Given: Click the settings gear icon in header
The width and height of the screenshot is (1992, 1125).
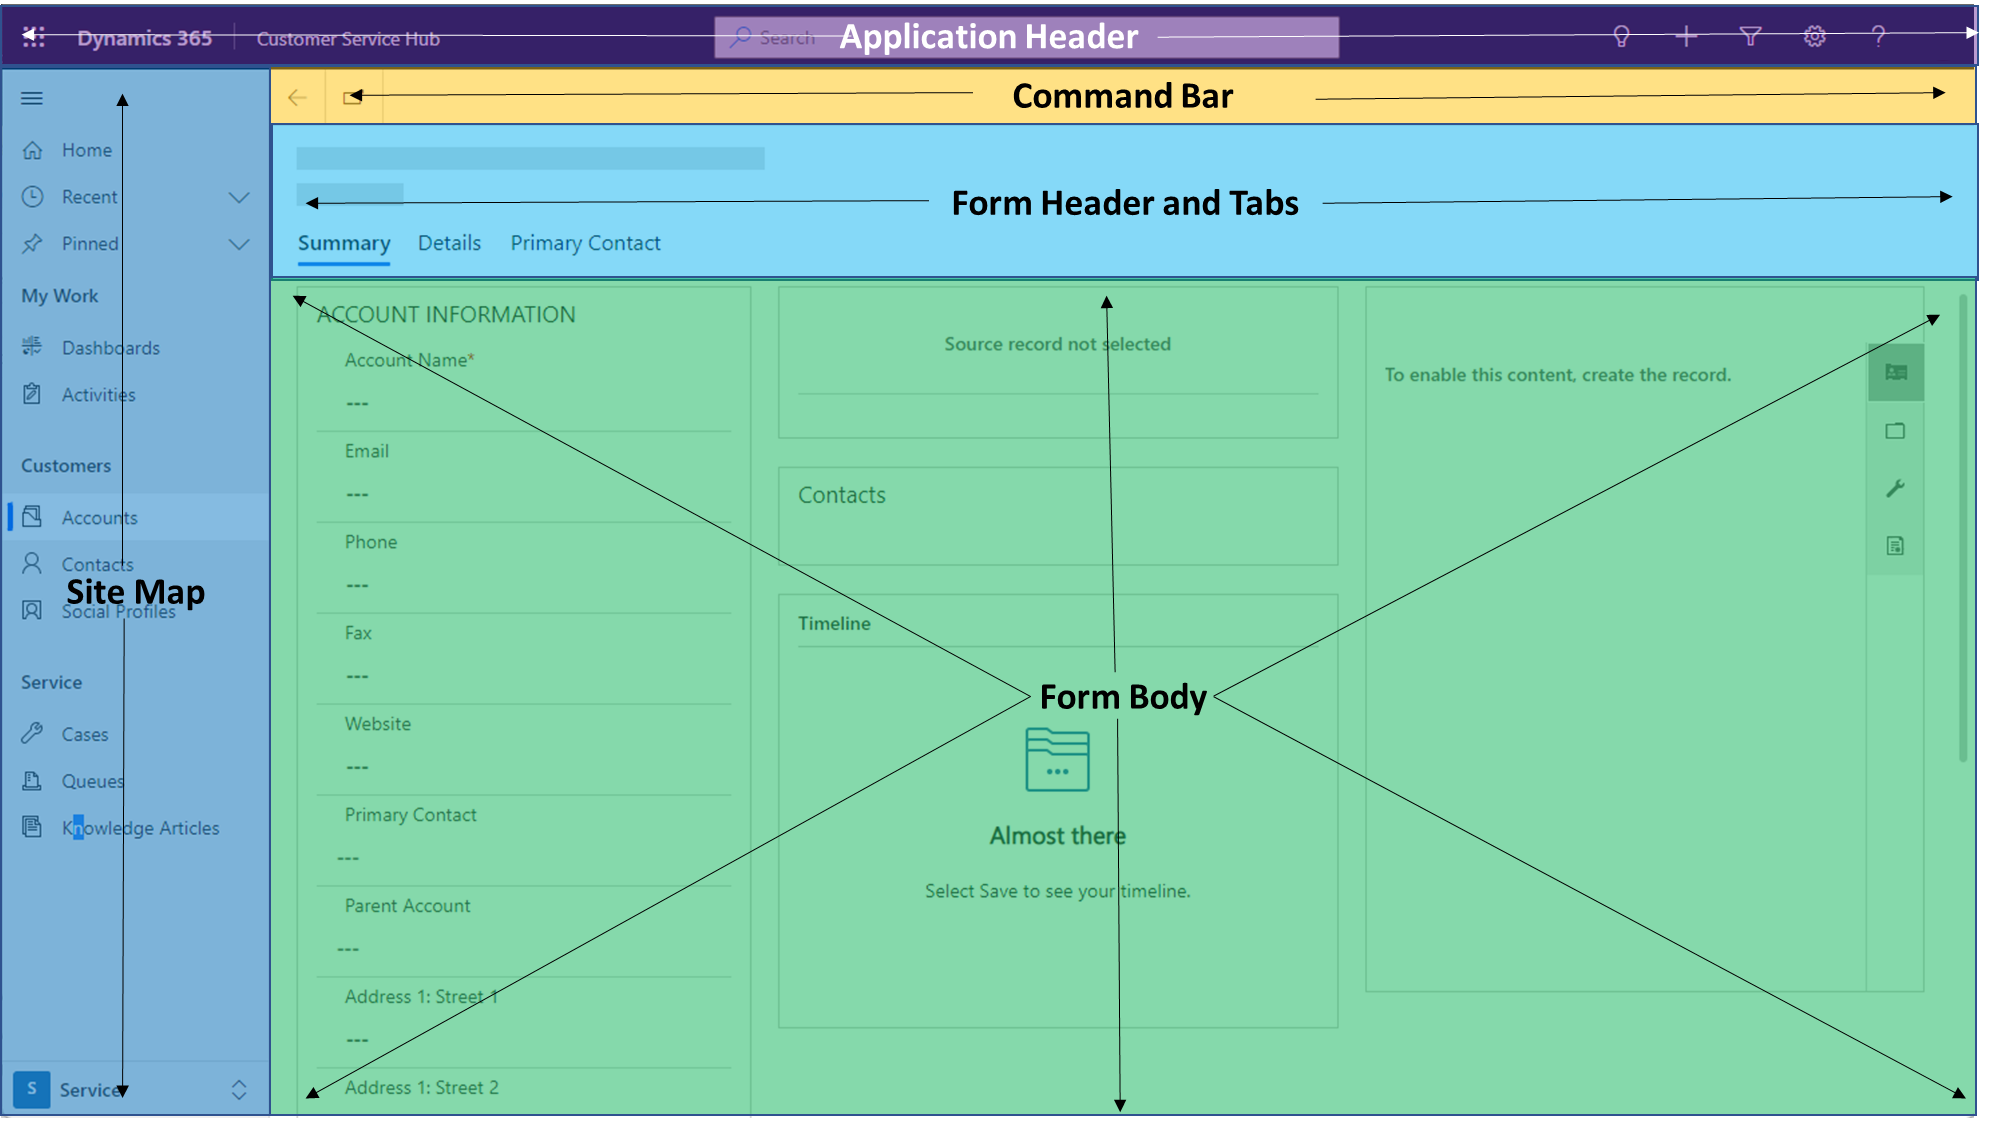Looking at the screenshot, I should (1814, 37).
